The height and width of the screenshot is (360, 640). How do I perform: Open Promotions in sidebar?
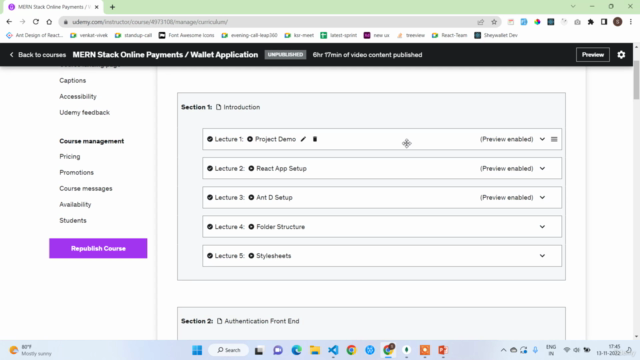coord(76,172)
